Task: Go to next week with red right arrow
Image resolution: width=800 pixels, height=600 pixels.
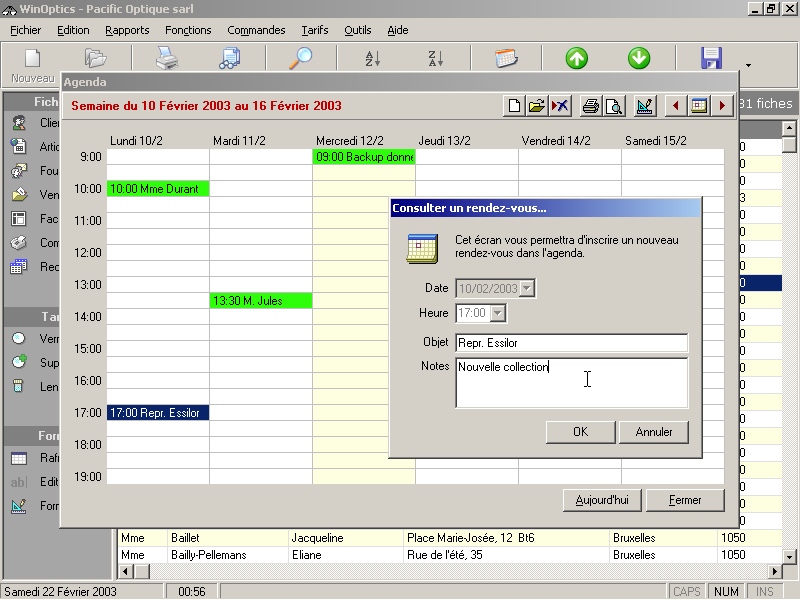Action: 722,106
